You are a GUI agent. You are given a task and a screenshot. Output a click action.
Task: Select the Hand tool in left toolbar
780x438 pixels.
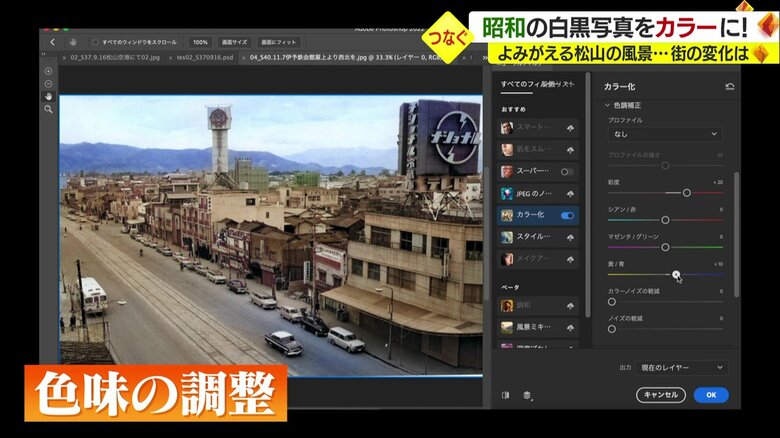click(x=48, y=96)
